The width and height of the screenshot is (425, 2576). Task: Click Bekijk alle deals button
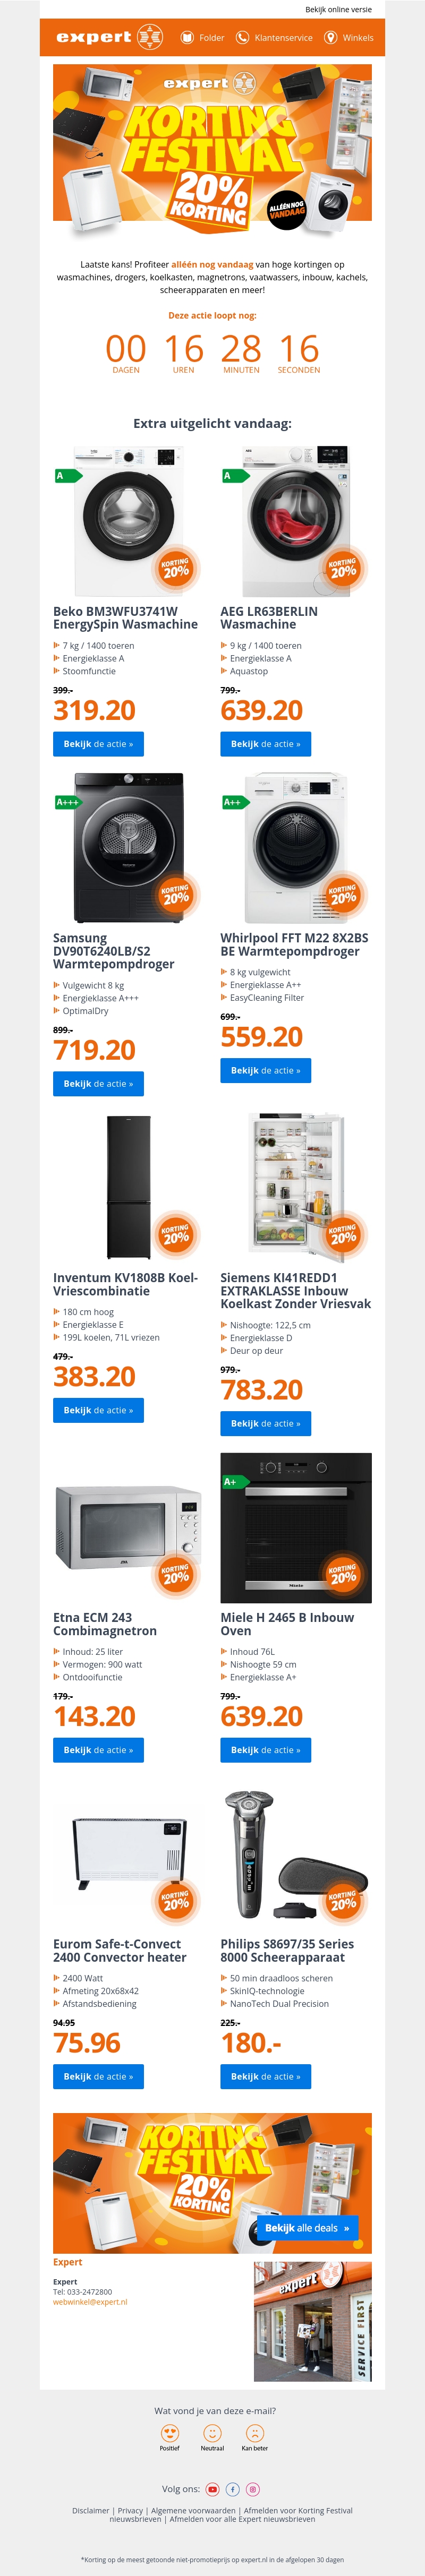307,2228
